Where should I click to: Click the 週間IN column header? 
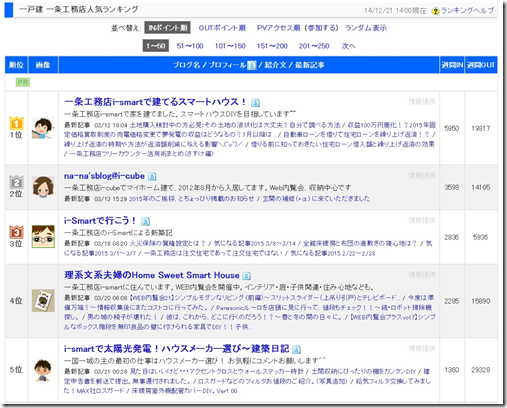click(x=452, y=65)
